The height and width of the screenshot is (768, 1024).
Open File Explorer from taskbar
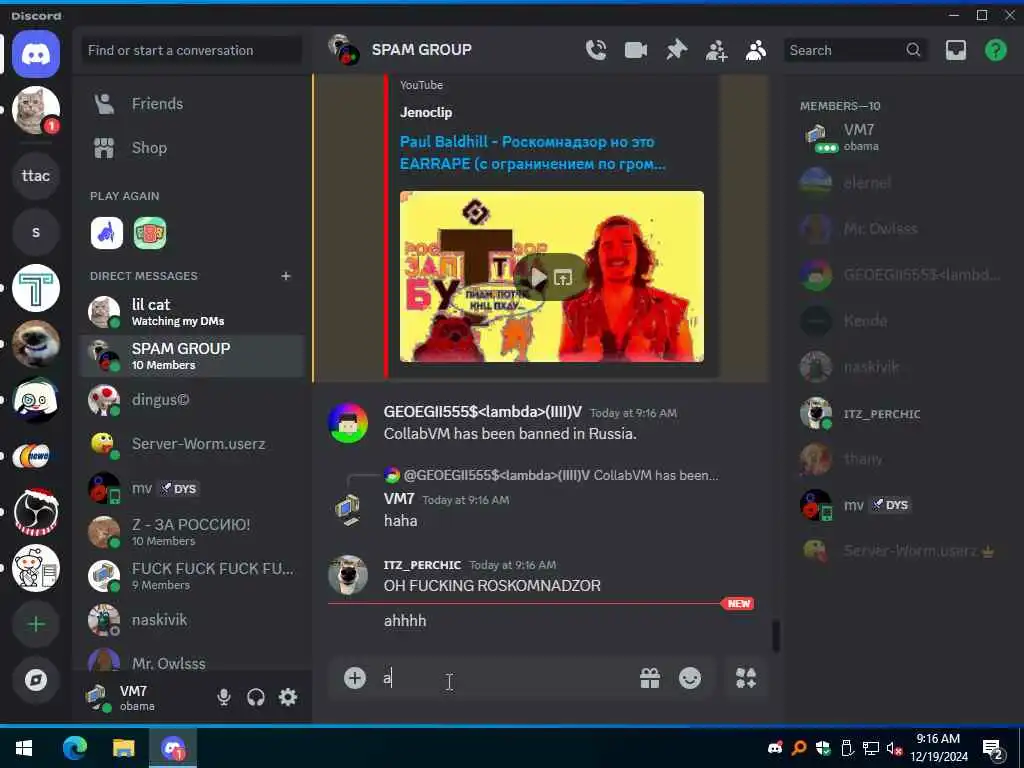click(x=123, y=748)
